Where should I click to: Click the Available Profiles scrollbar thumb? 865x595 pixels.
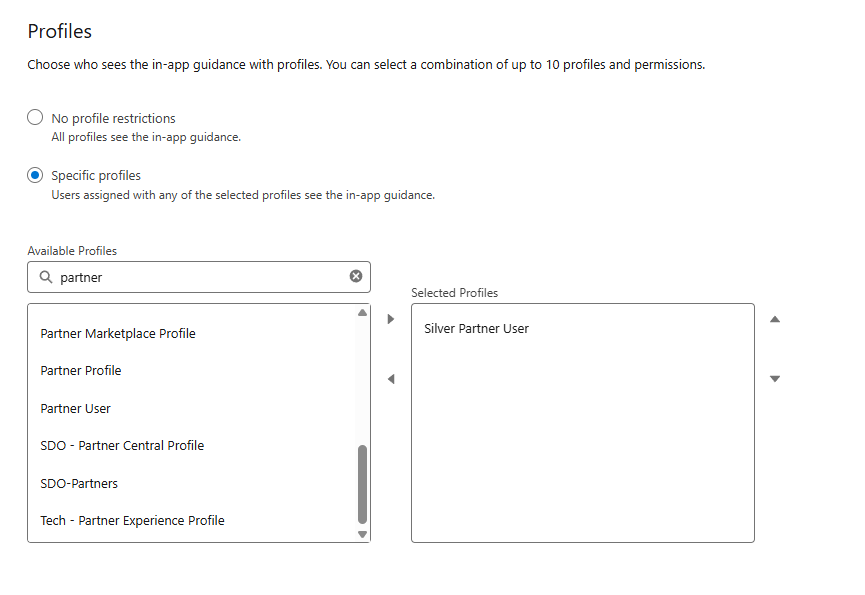[x=362, y=484]
